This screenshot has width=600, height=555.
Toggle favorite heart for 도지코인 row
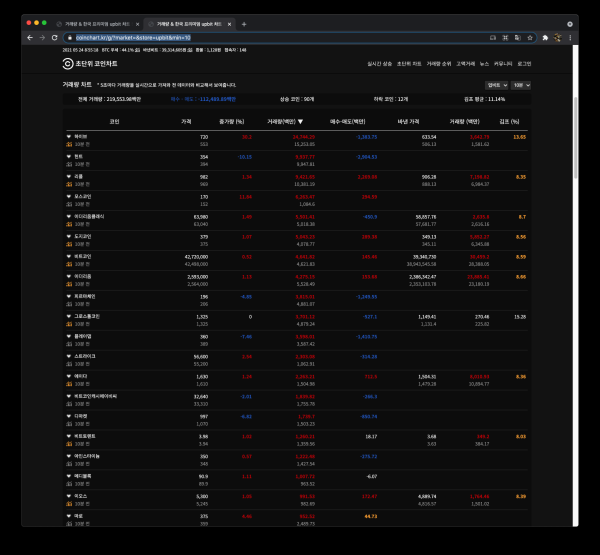[x=69, y=236]
